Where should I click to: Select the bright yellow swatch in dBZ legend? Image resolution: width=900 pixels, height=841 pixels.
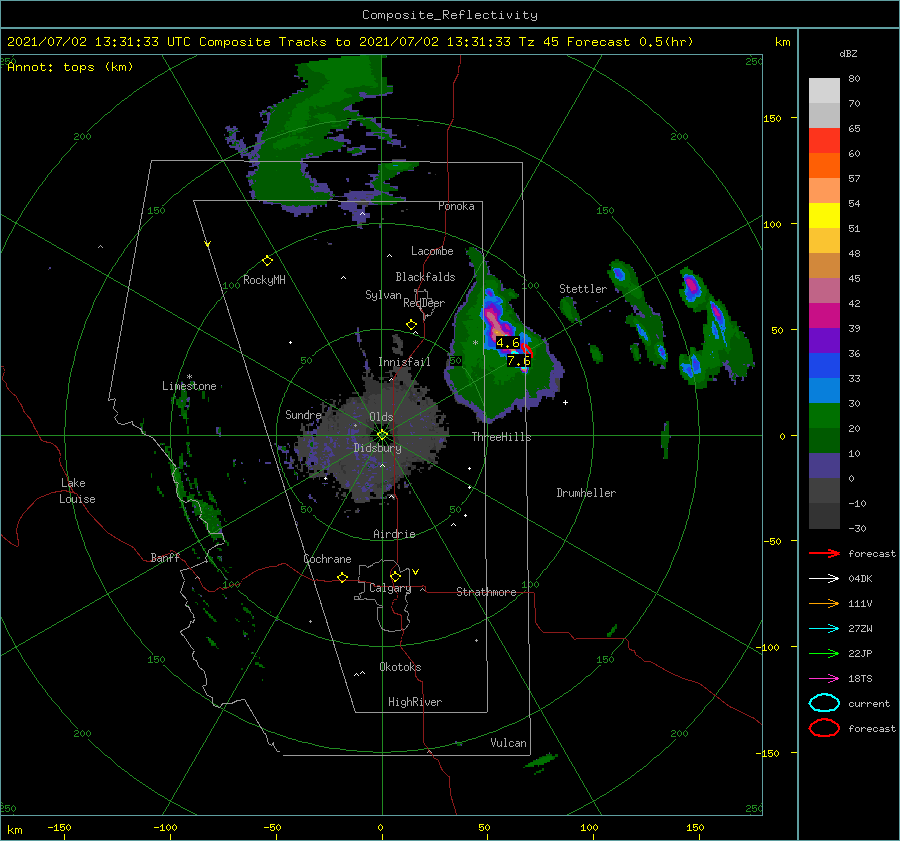pos(824,216)
